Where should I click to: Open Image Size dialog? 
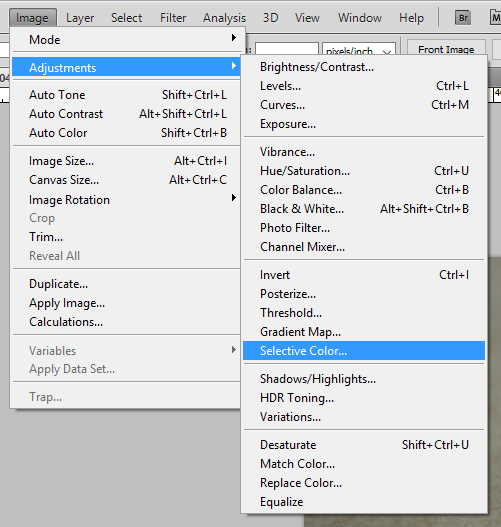click(x=126, y=161)
